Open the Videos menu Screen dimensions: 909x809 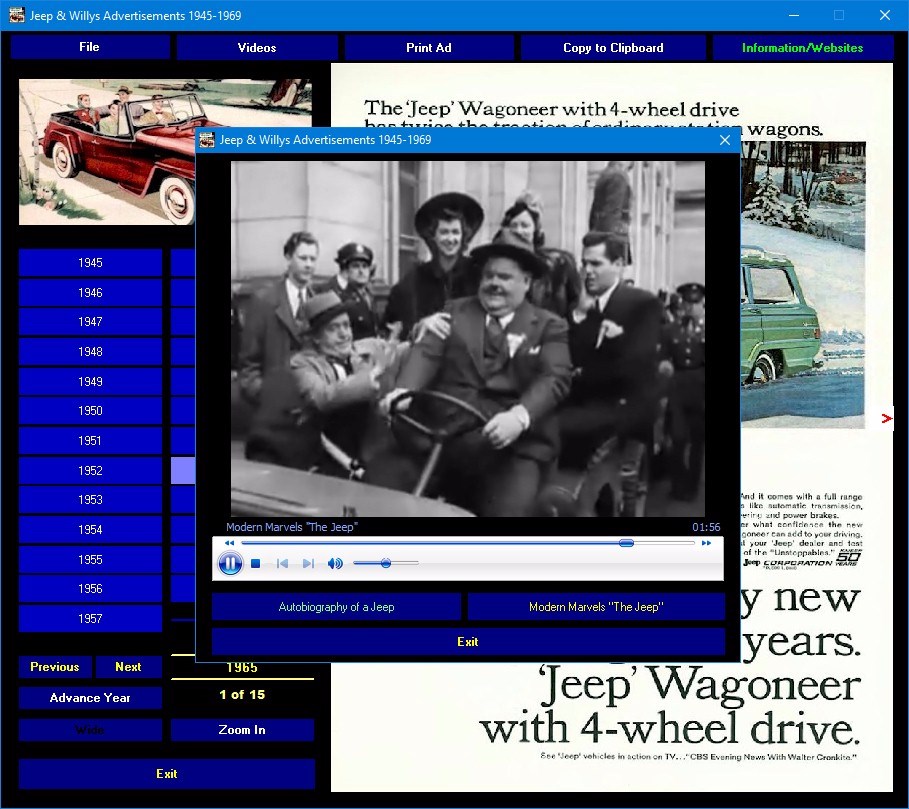click(257, 48)
